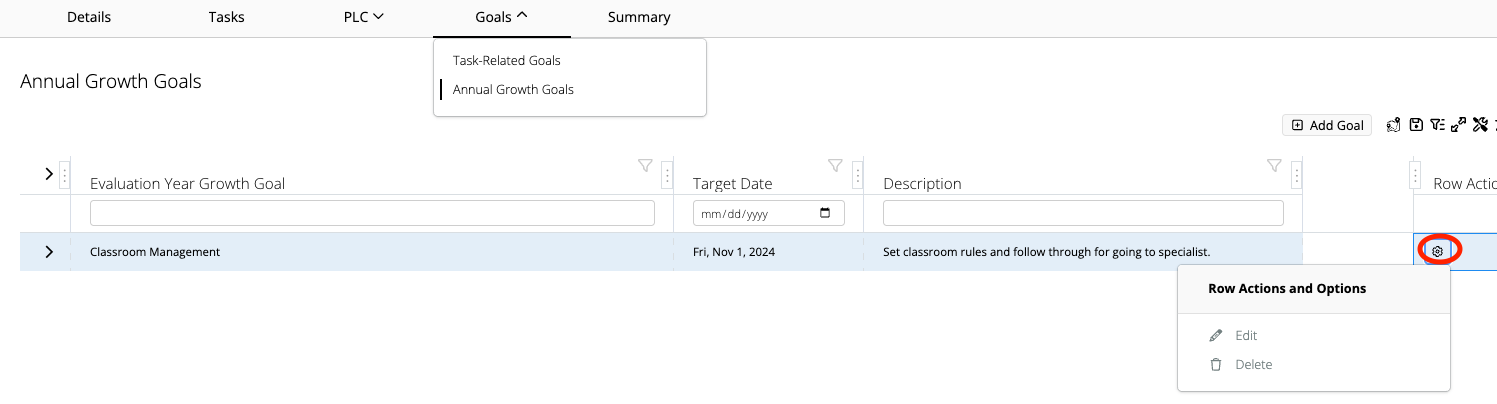Screen dimensions: 1497x404
Task: Click the icon left of the save icon
Action: (1393, 125)
